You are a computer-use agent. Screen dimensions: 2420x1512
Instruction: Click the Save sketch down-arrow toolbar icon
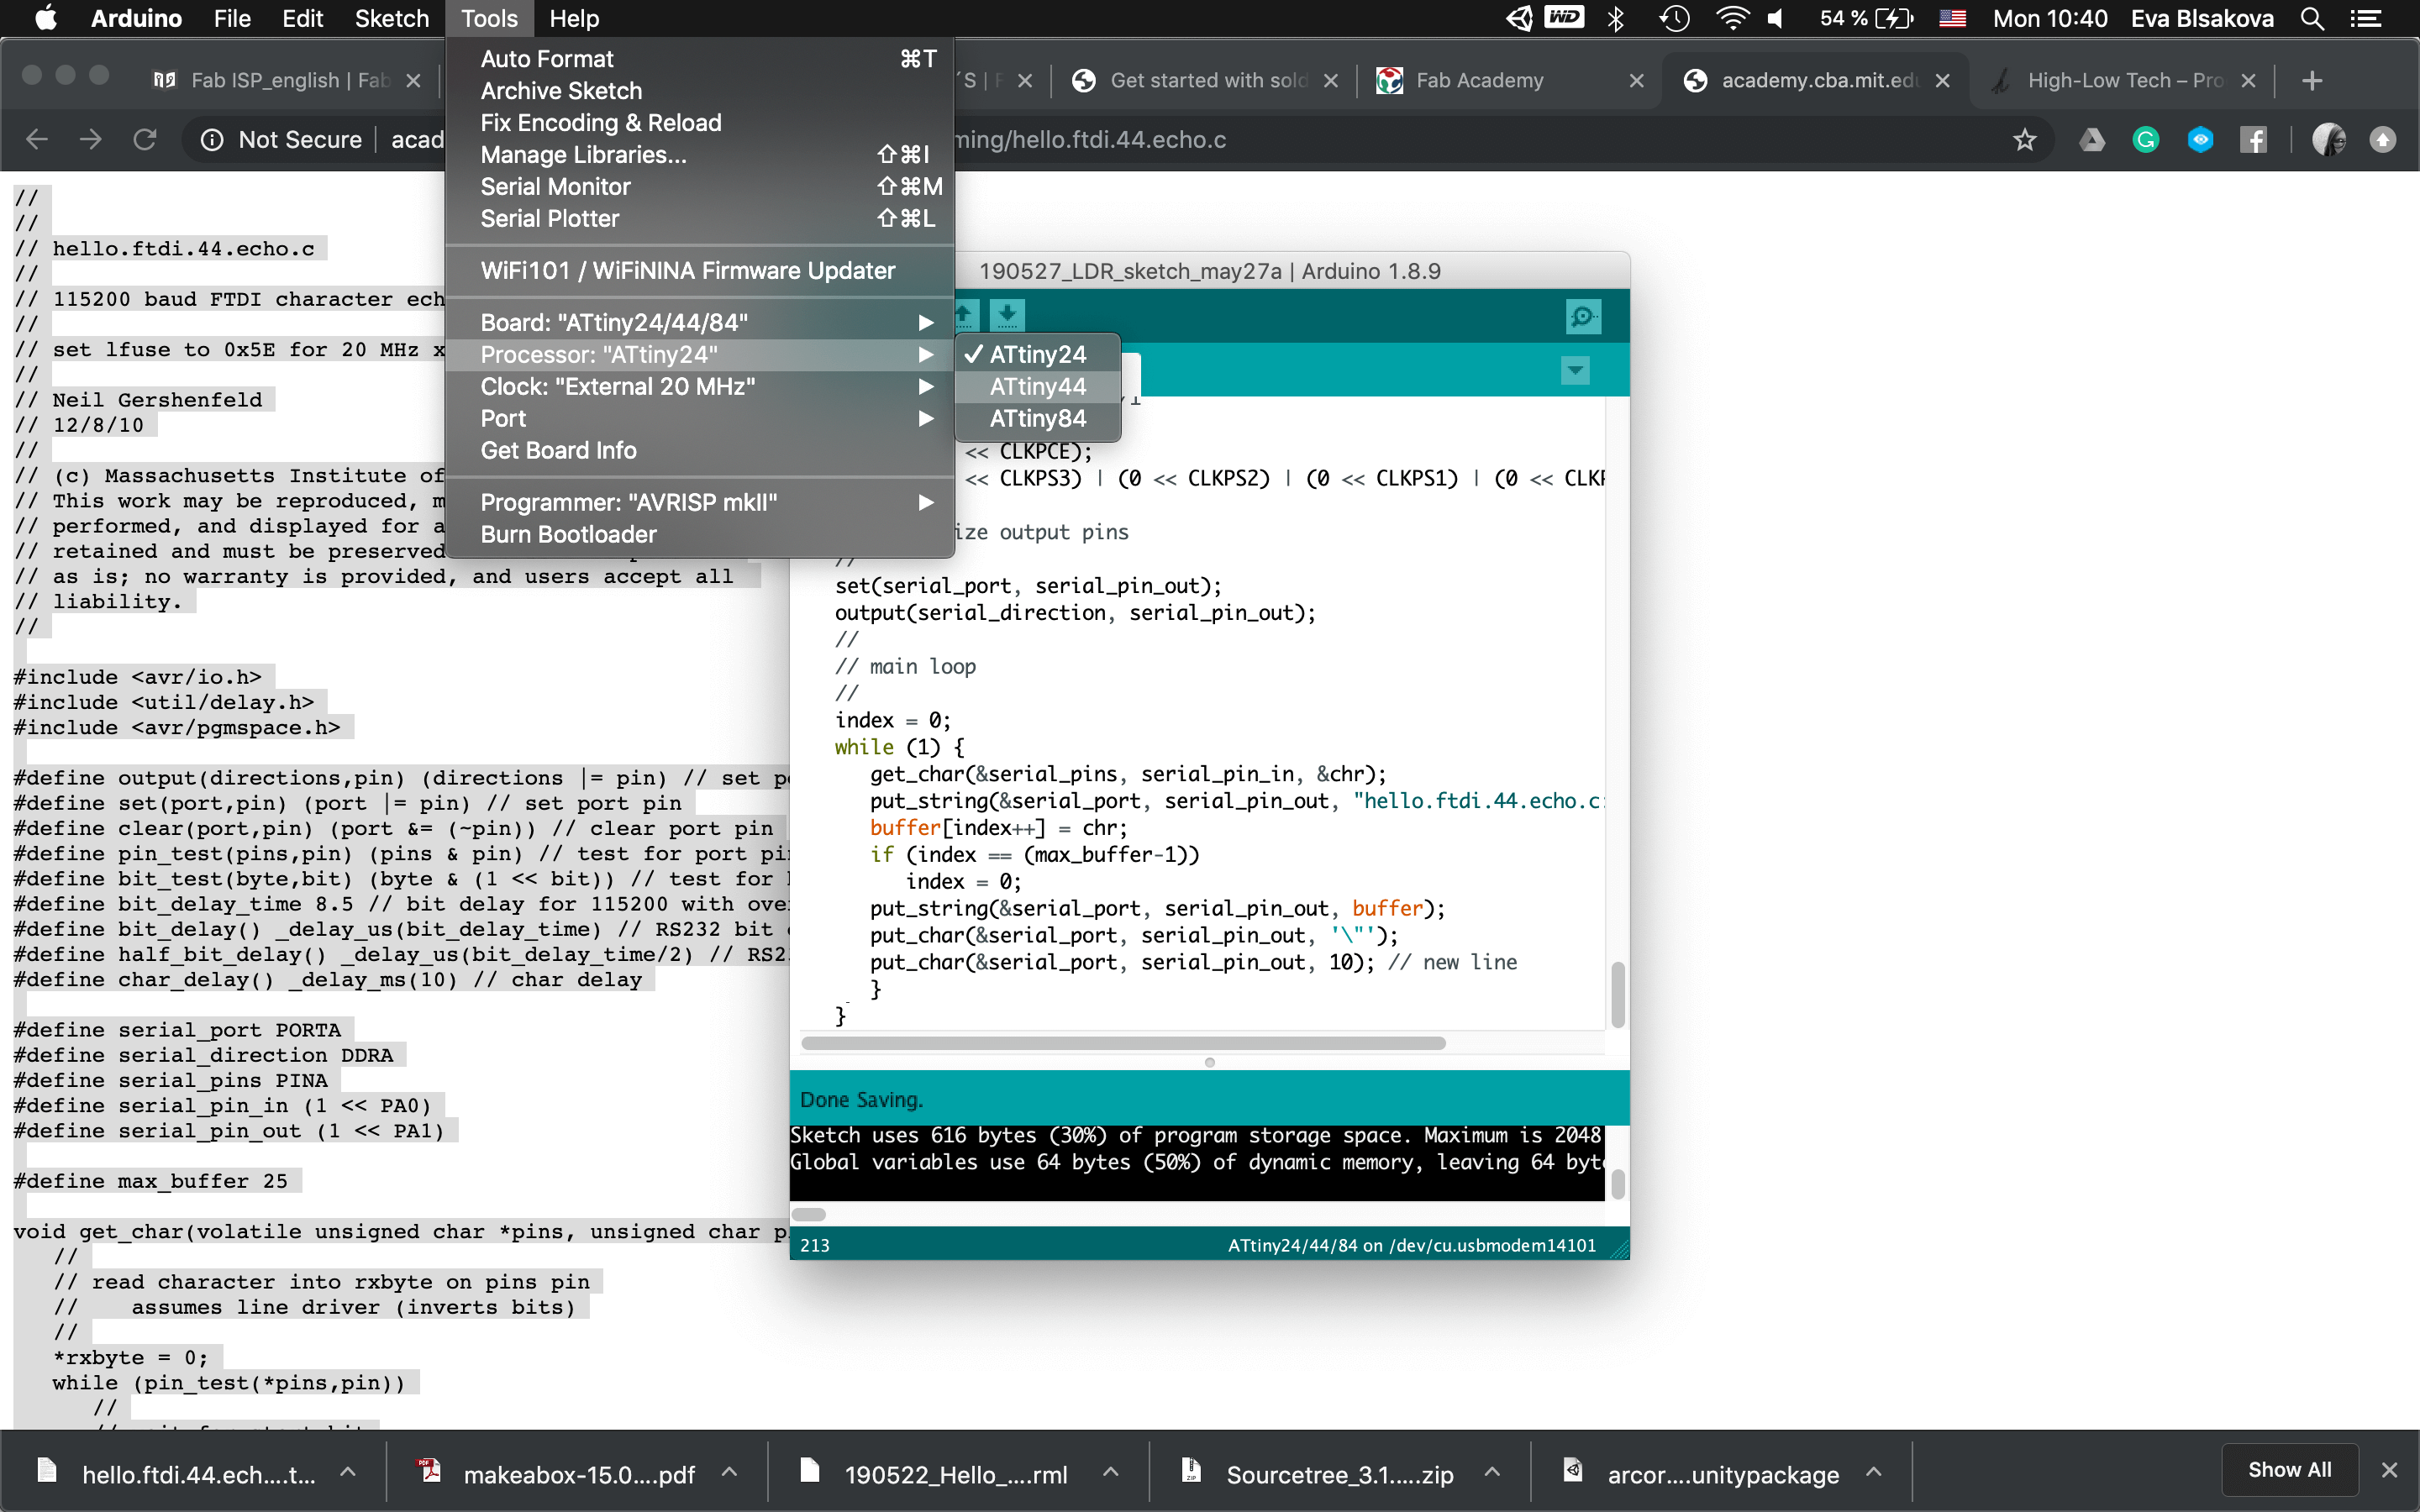(x=1007, y=315)
